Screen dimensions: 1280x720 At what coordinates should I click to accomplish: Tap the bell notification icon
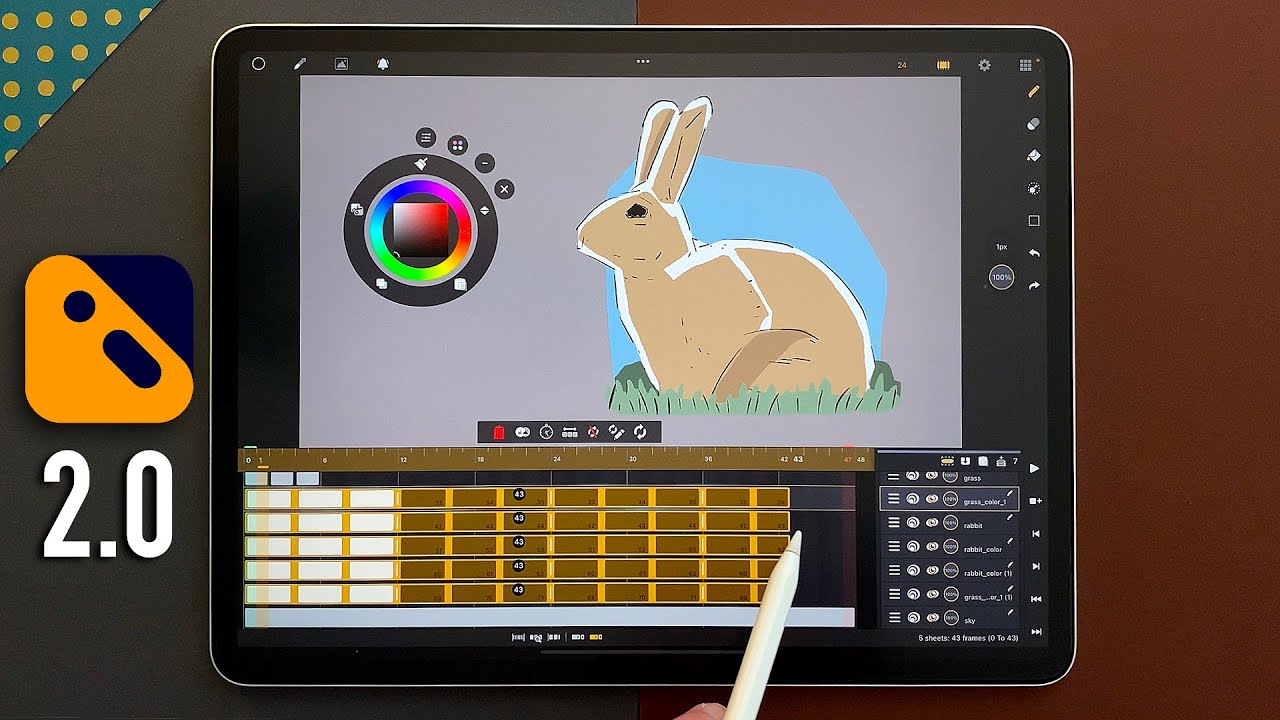(x=382, y=64)
